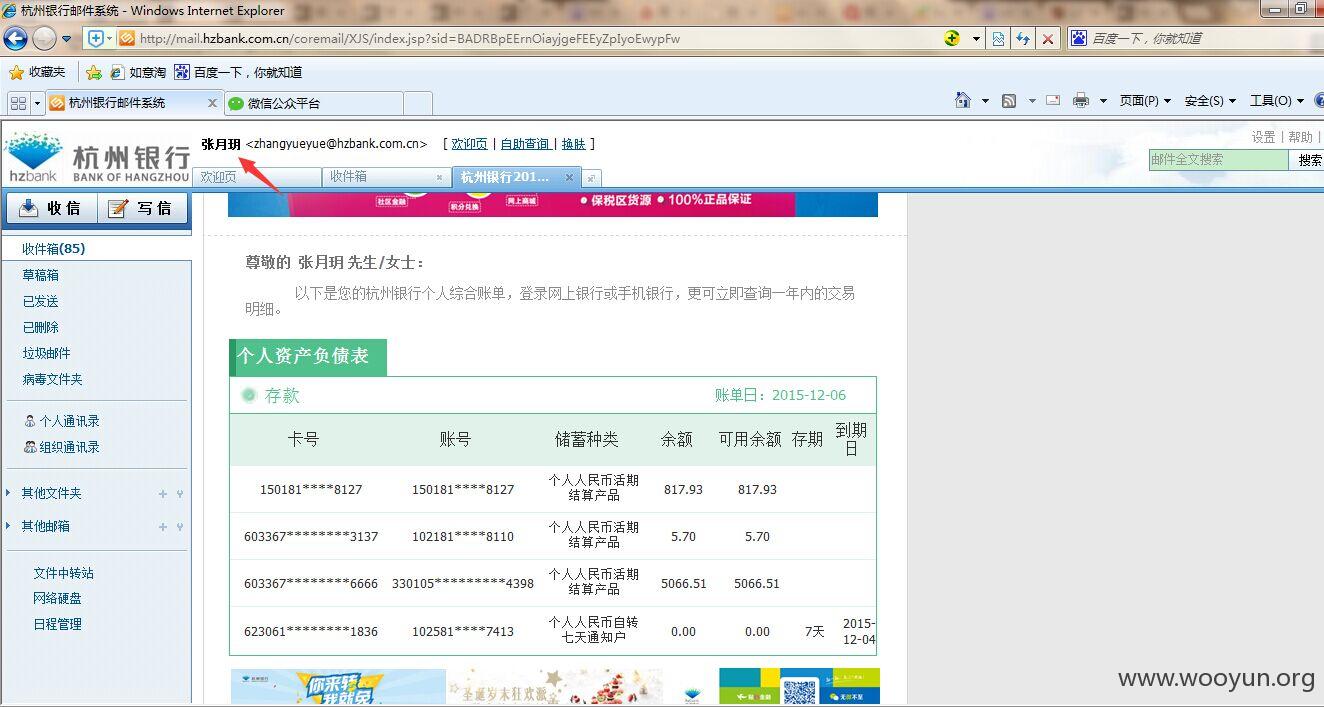Click the 自助查询 link in header

[525, 144]
